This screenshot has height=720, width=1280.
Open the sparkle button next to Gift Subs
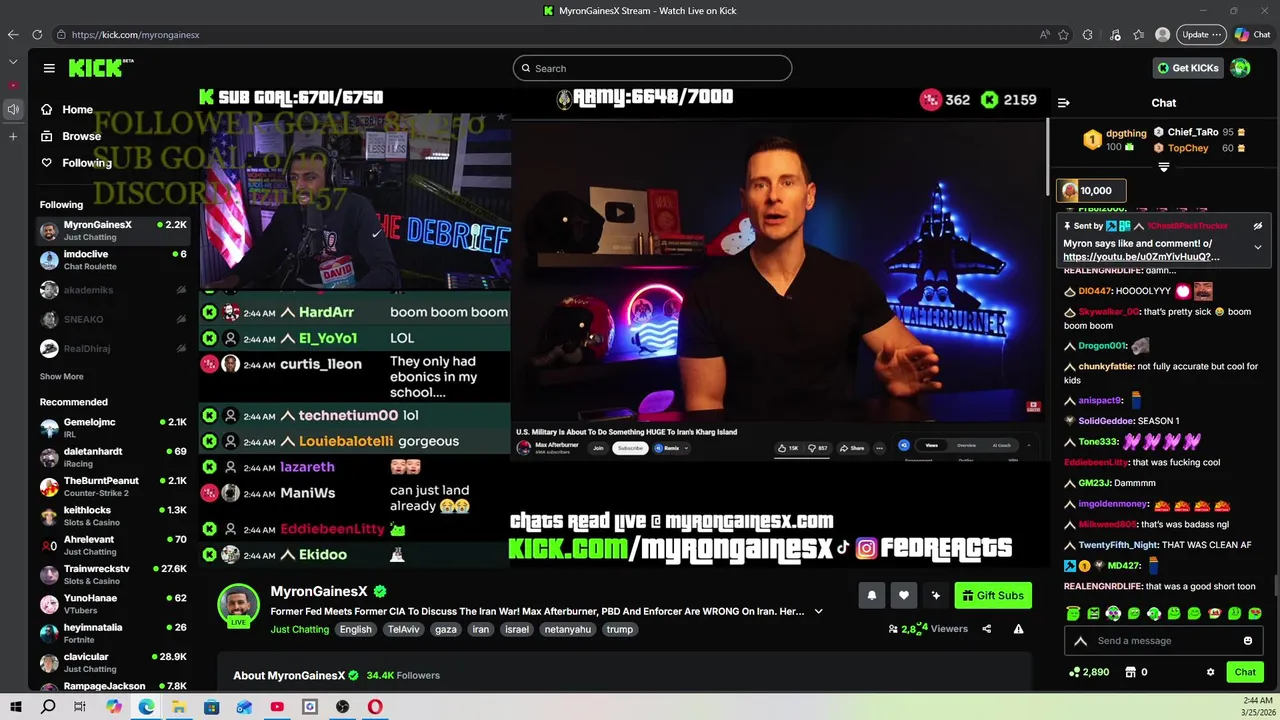pos(935,596)
